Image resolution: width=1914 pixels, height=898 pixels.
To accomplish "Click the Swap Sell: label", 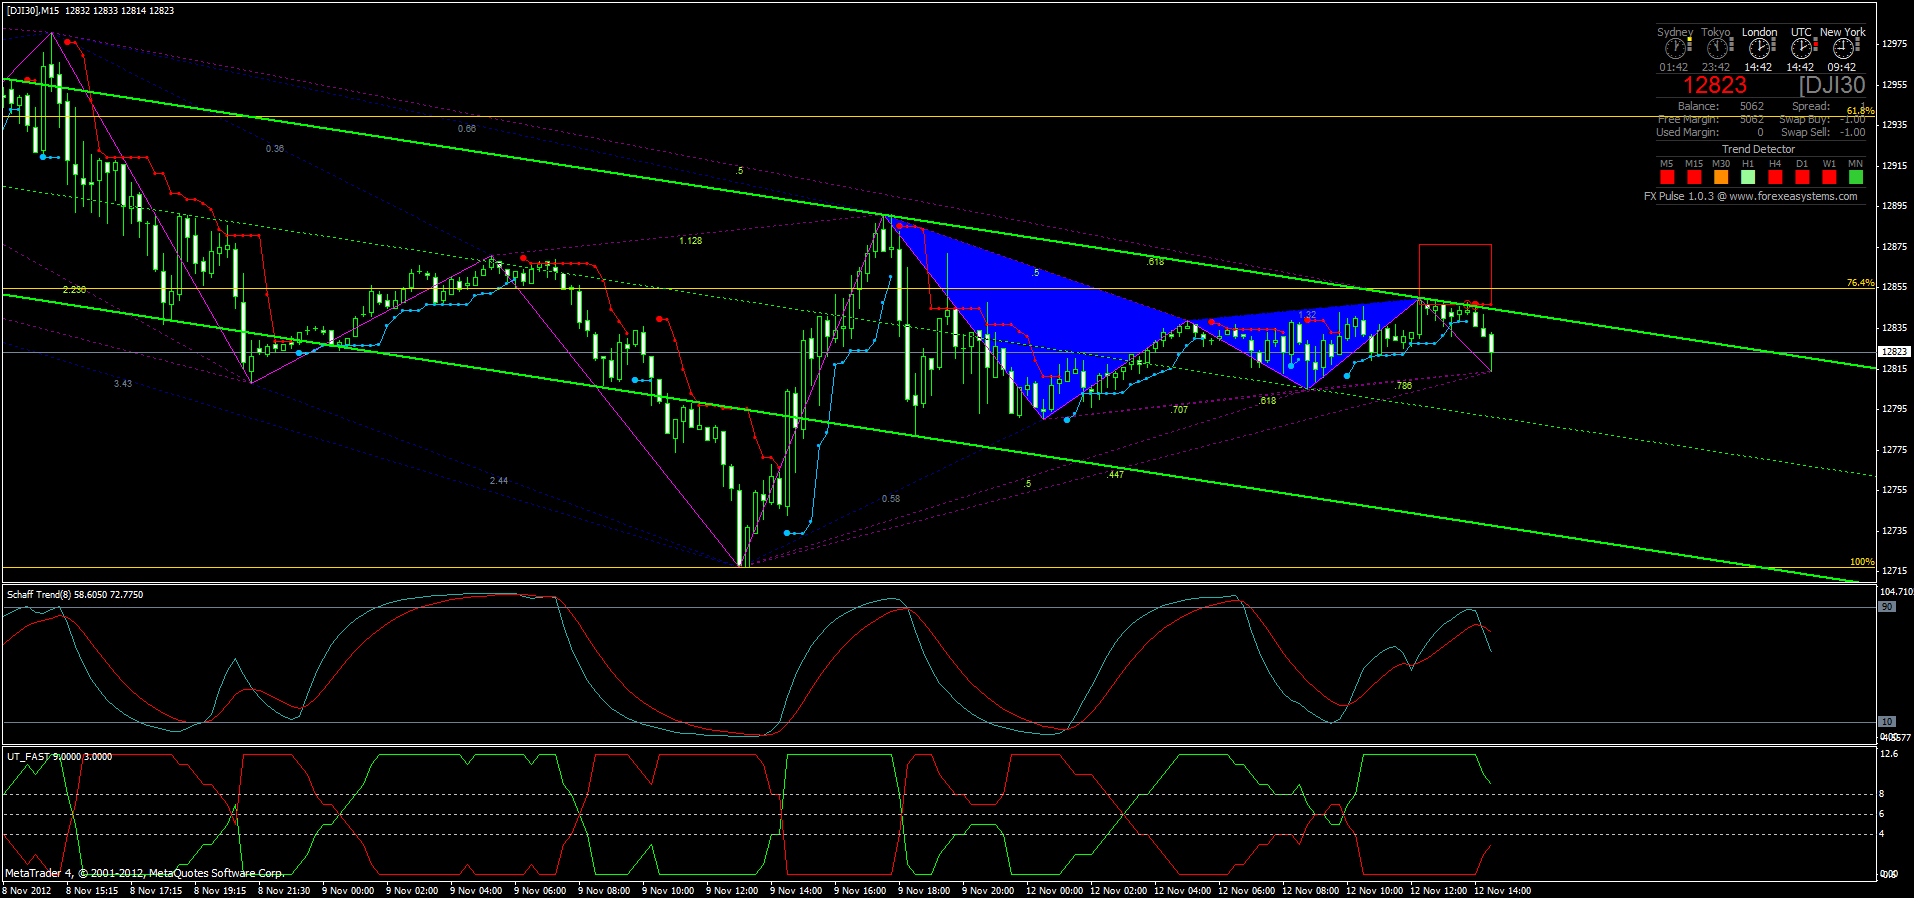I will click(1805, 132).
